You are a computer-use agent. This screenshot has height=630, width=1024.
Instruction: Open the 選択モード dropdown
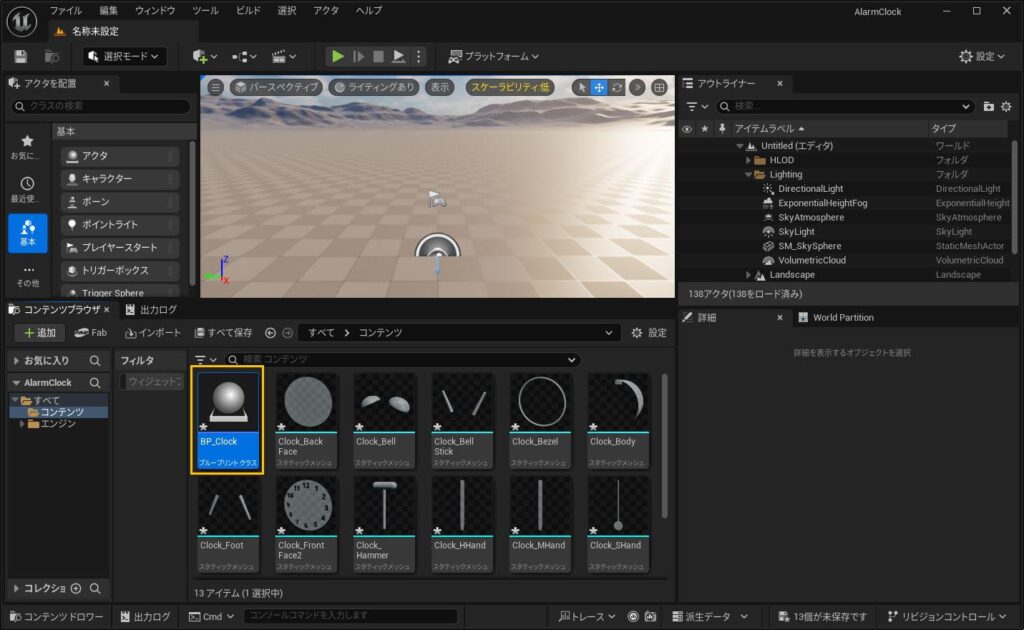(x=125, y=57)
